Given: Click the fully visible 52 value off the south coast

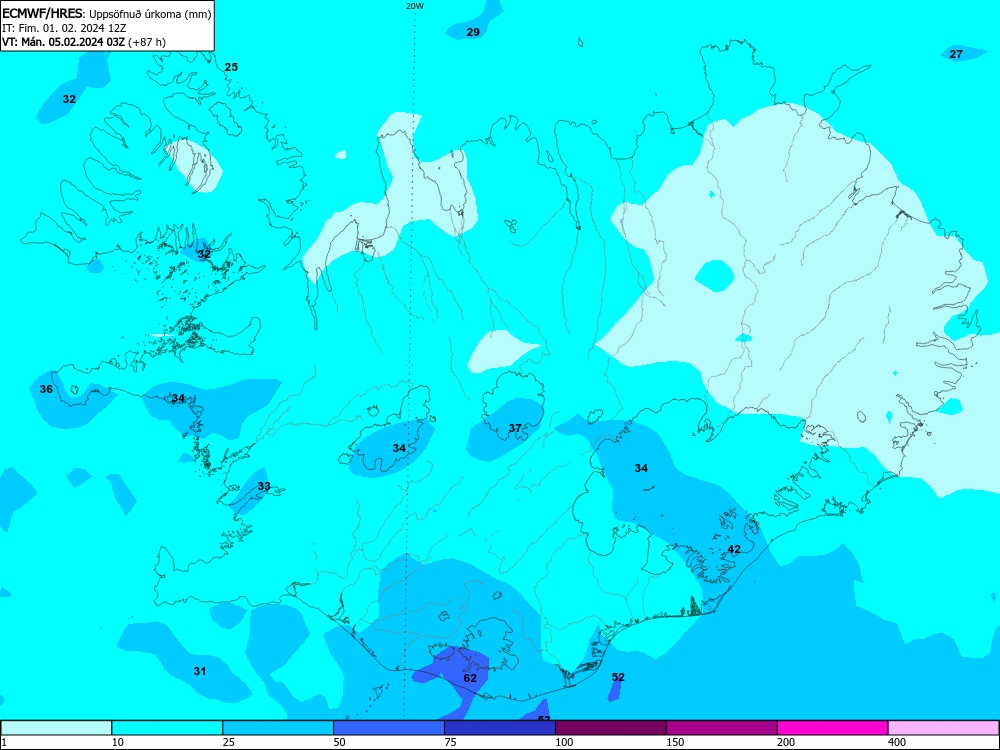Looking at the screenshot, I should click(618, 677).
